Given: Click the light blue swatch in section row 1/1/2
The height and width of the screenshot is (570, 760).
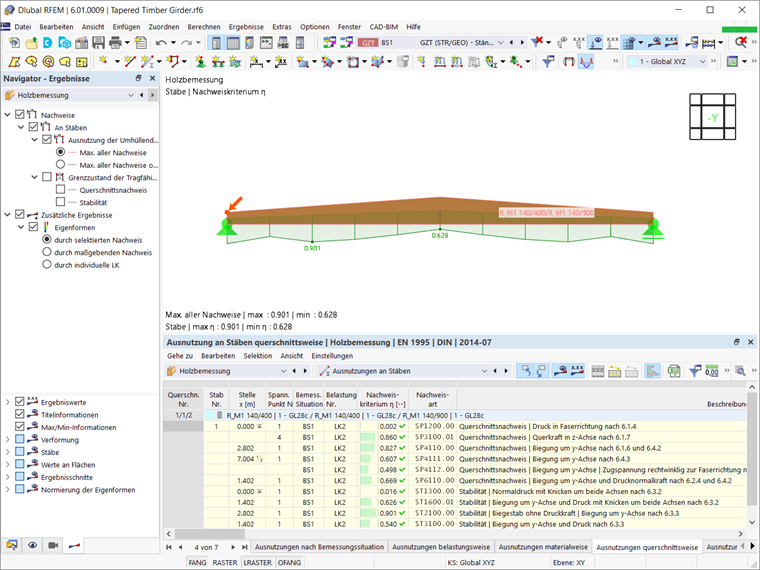Looking at the screenshot, I should click(209, 415).
